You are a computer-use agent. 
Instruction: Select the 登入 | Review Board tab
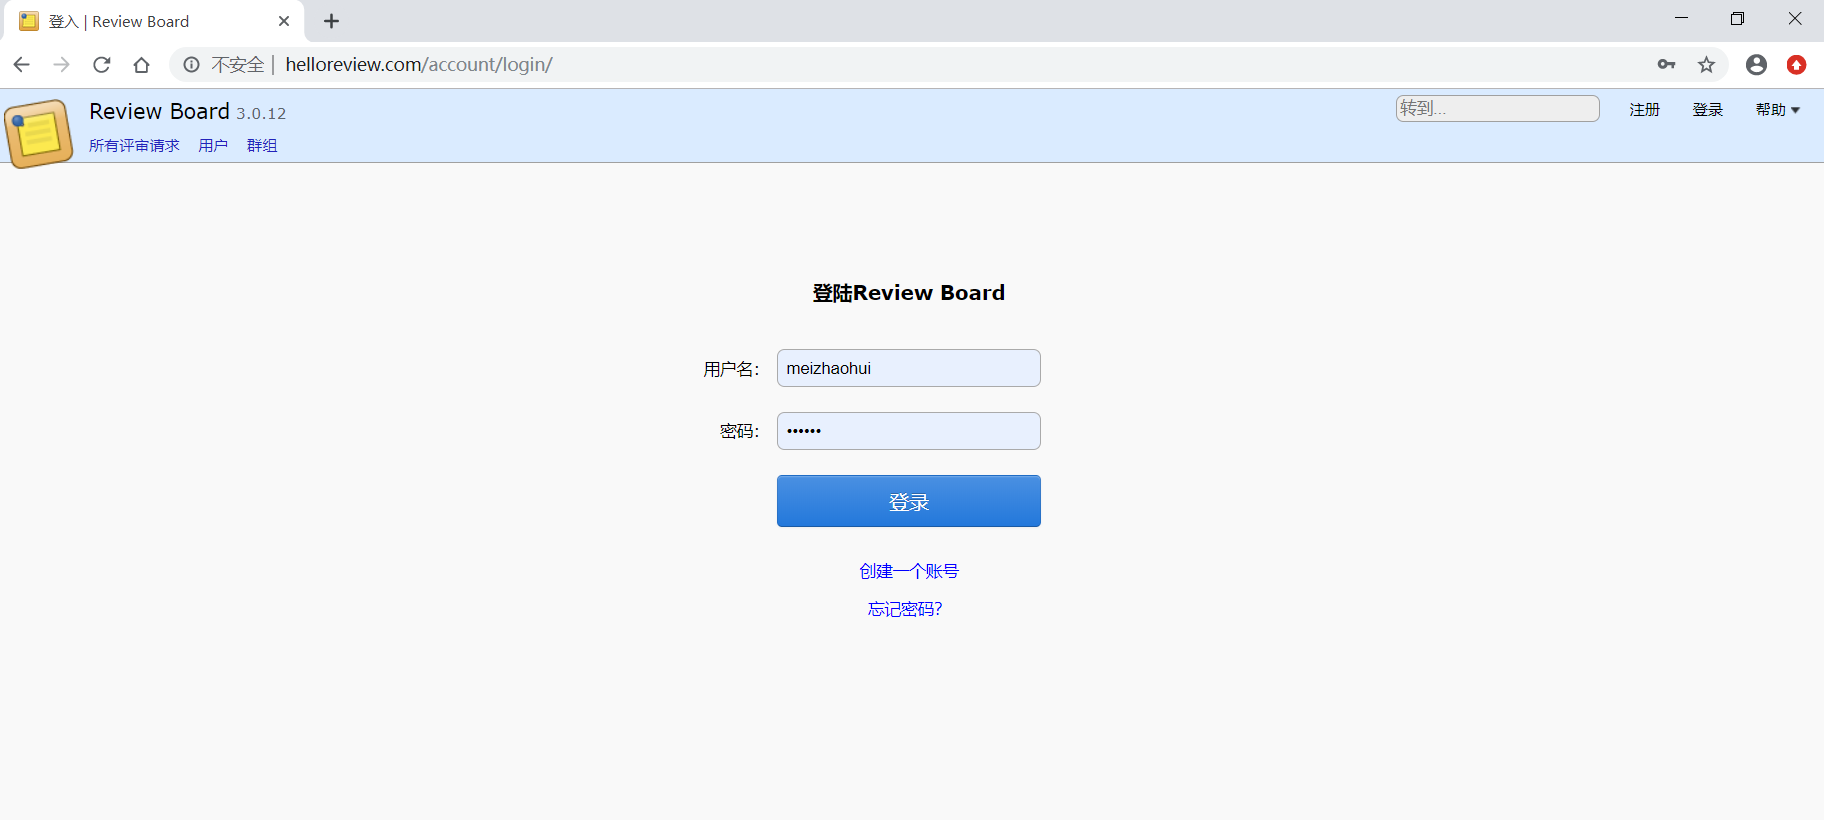tap(152, 21)
